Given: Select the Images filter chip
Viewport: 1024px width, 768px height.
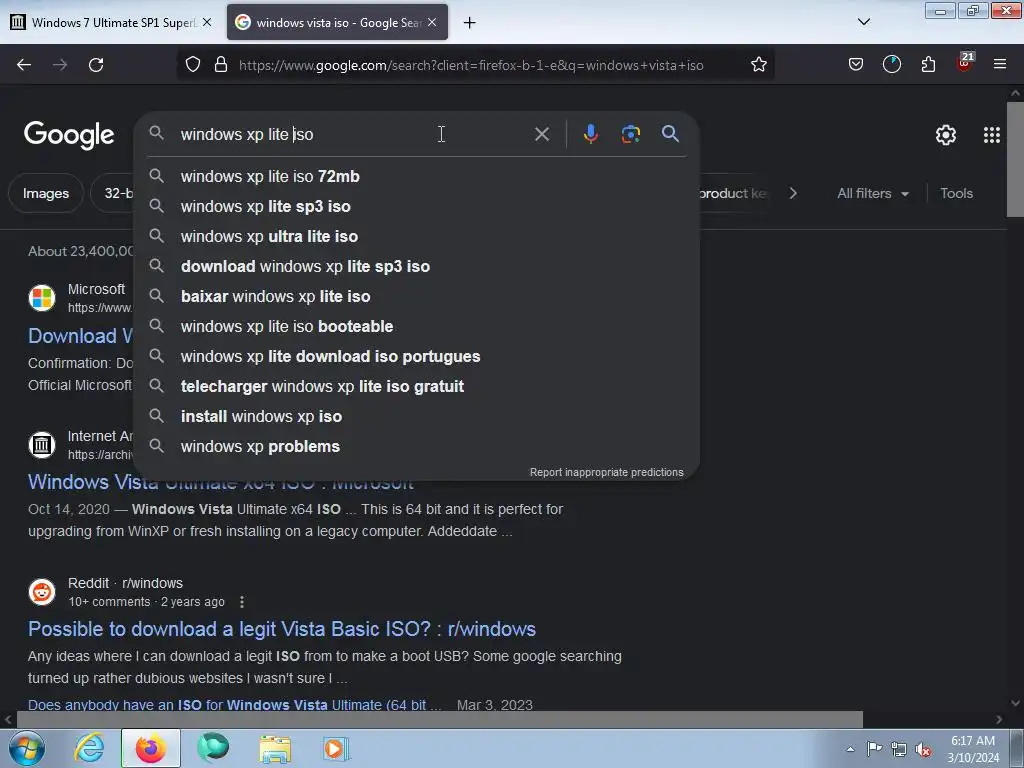Looking at the screenshot, I should [x=46, y=193].
